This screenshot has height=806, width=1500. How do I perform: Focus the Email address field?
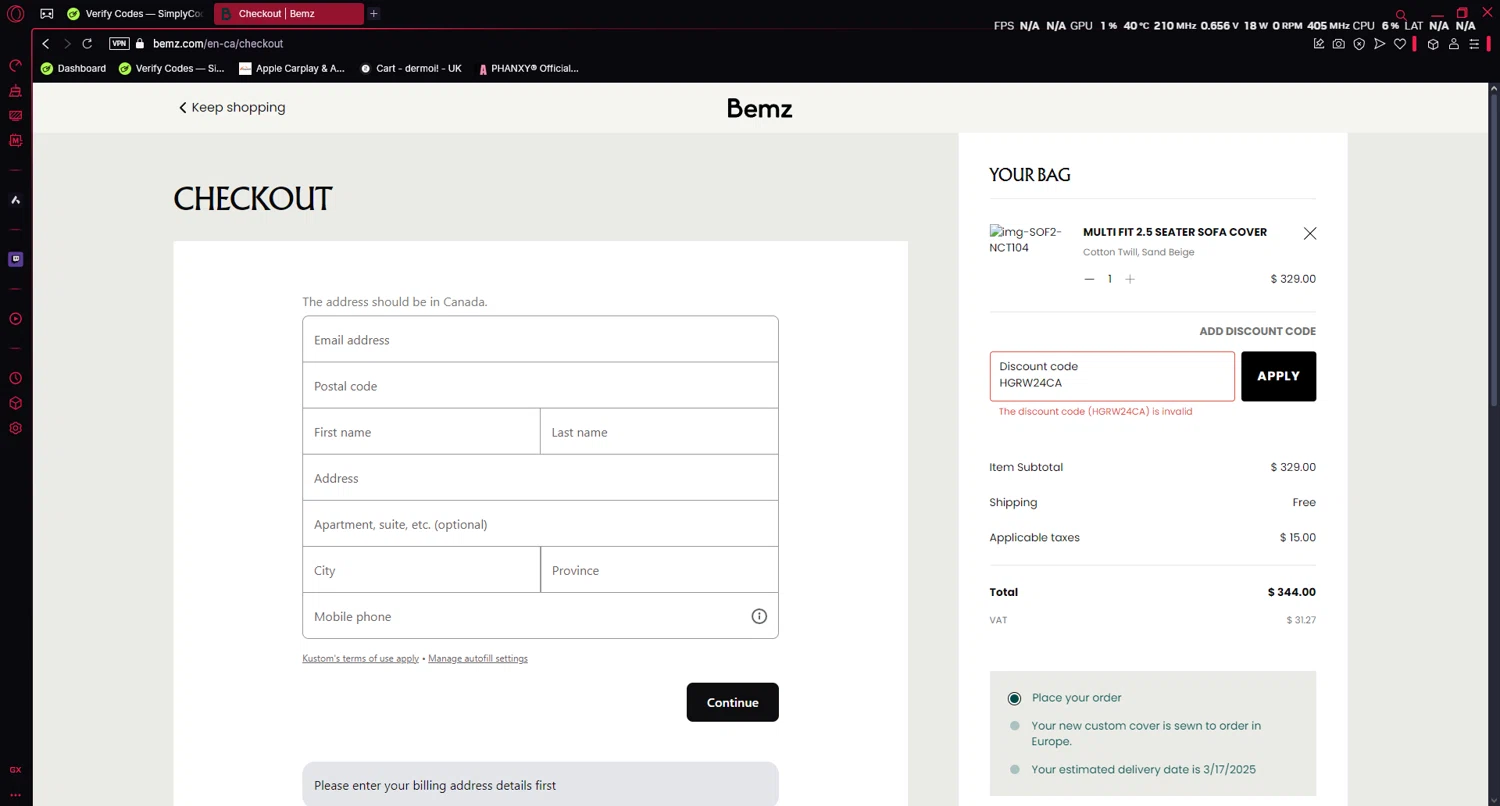coord(540,340)
